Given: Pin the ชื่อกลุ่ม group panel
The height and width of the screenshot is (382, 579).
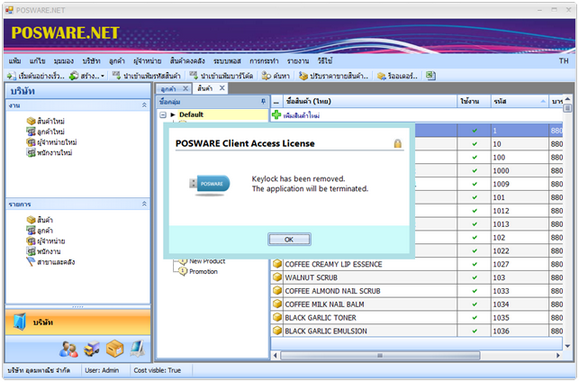Looking at the screenshot, I should (263, 101).
